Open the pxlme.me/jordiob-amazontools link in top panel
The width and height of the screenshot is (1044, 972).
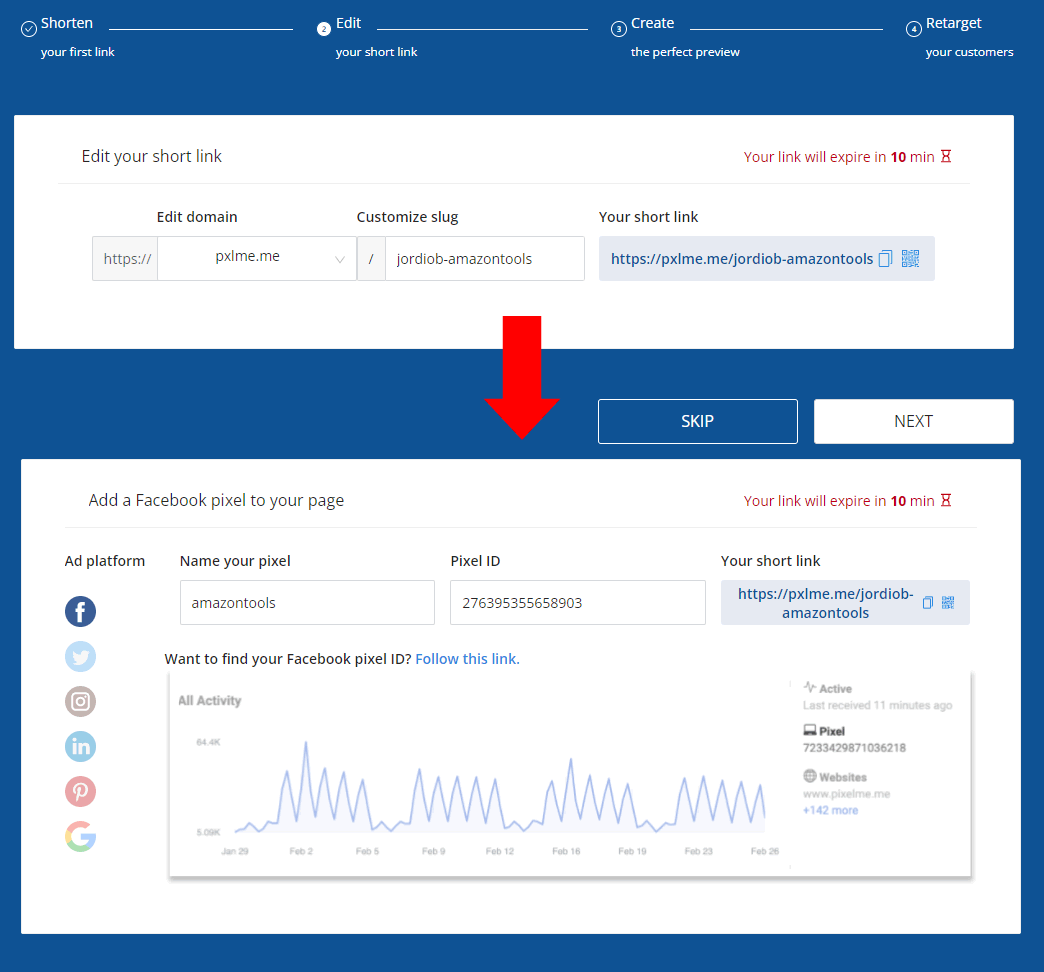742,259
